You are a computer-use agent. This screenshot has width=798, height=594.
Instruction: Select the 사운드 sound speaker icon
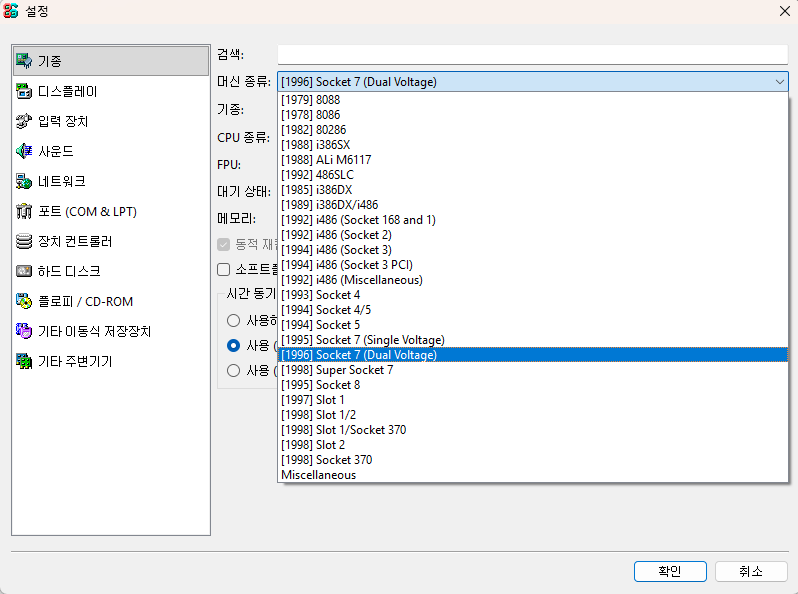[24, 151]
